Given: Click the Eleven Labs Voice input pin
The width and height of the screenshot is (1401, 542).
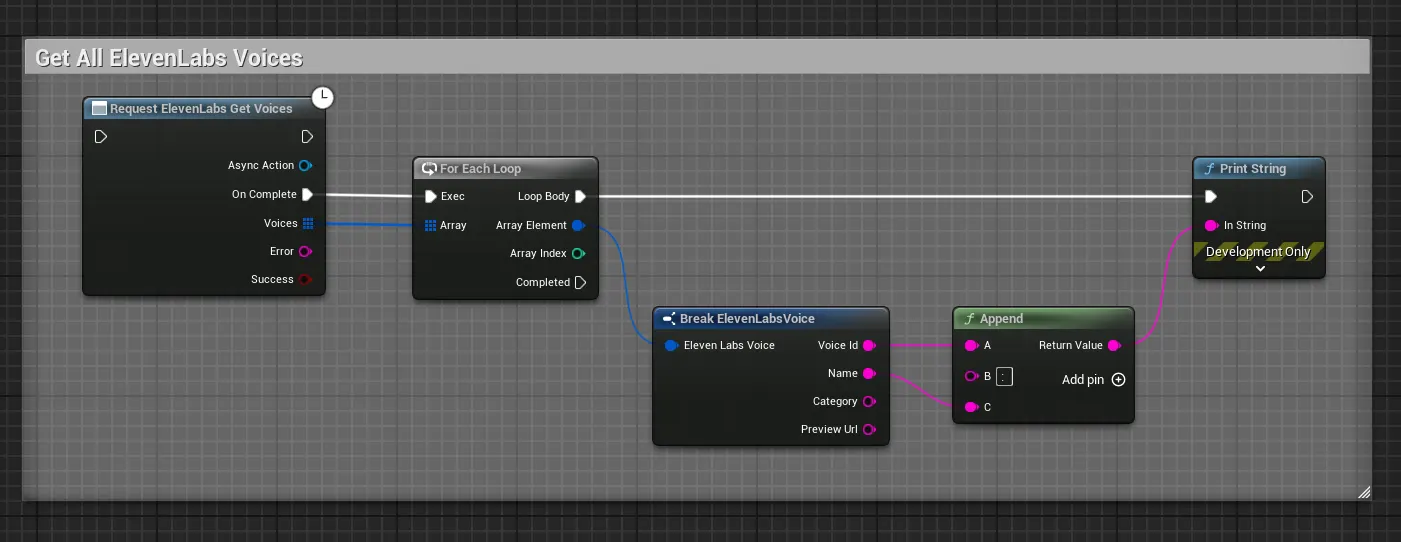Looking at the screenshot, I should (672, 345).
